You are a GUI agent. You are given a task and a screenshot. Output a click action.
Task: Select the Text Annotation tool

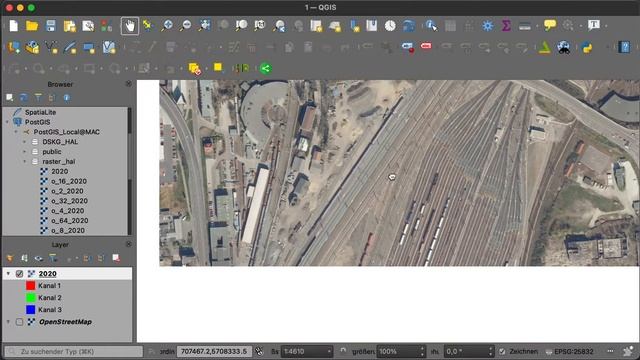tap(594, 25)
